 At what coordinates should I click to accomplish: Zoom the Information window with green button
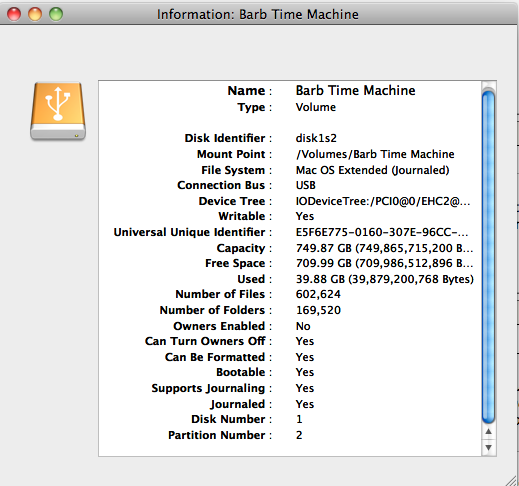(56, 14)
